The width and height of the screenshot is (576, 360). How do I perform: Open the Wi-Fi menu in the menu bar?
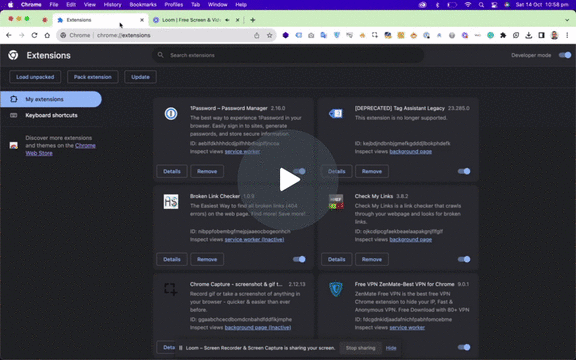point(468,5)
